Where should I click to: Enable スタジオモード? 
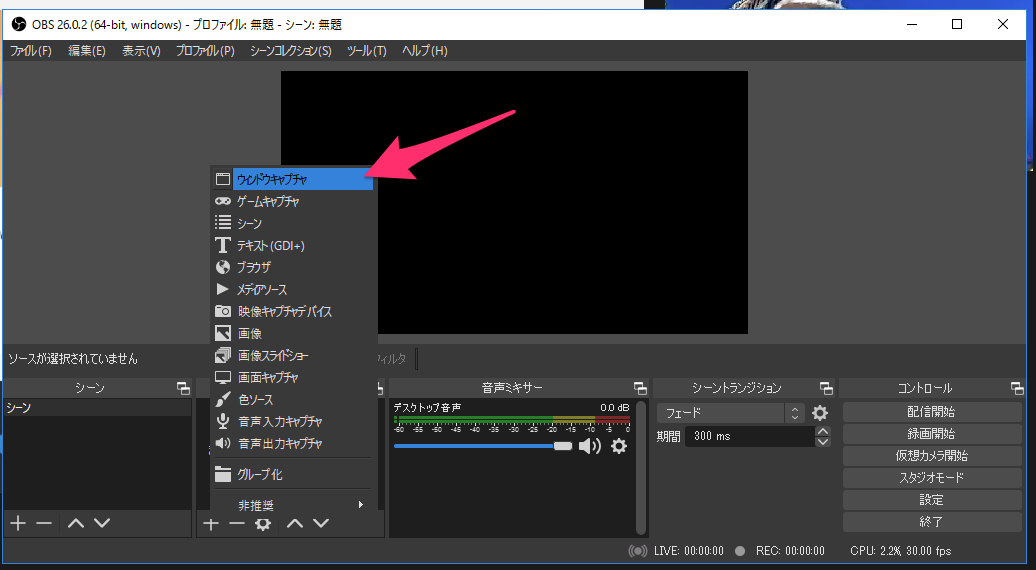[932, 478]
